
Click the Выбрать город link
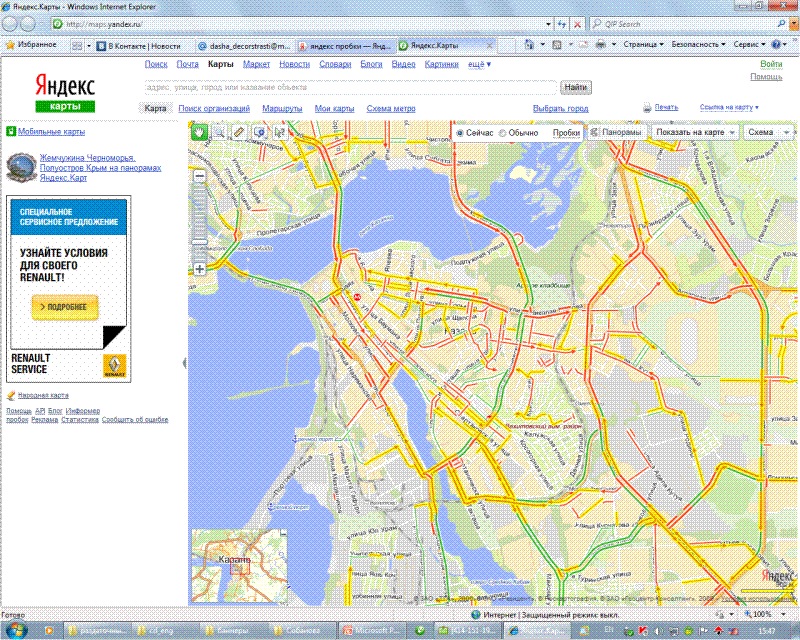[560, 108]
